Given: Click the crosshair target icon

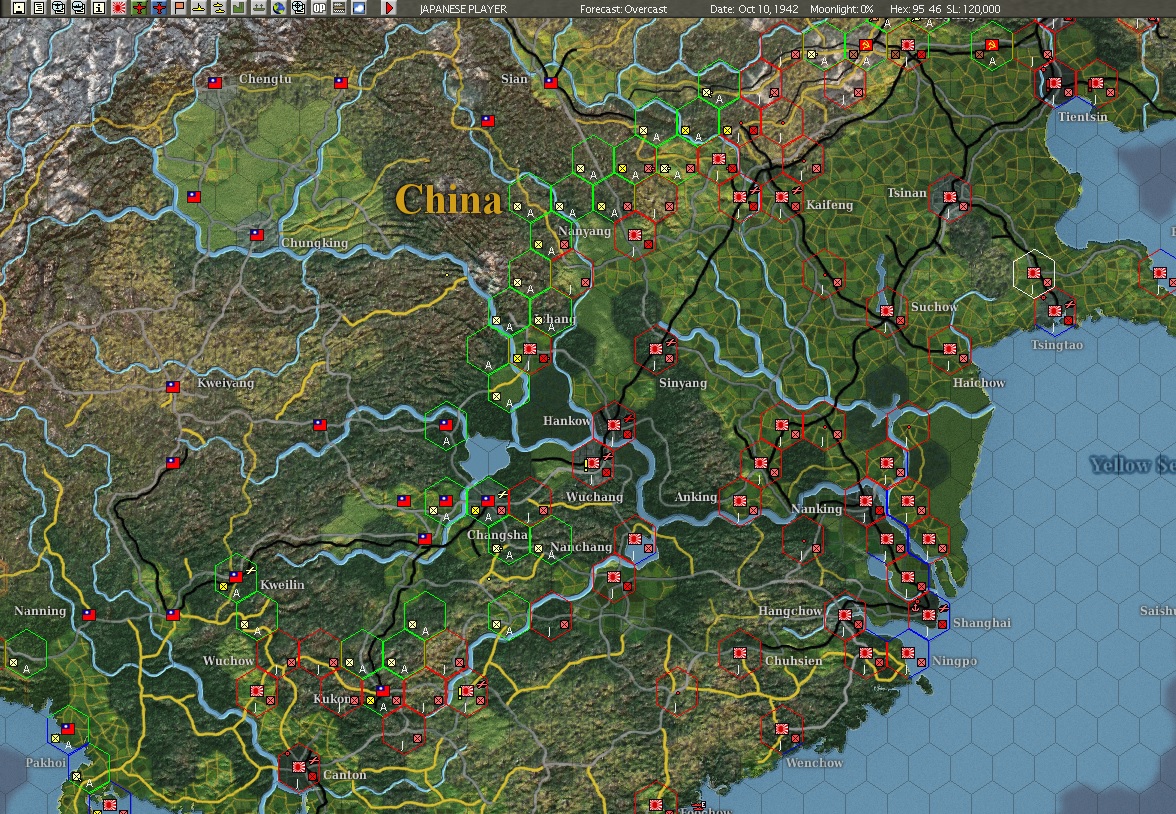Looking at the screenshot, I should (298, 8).
